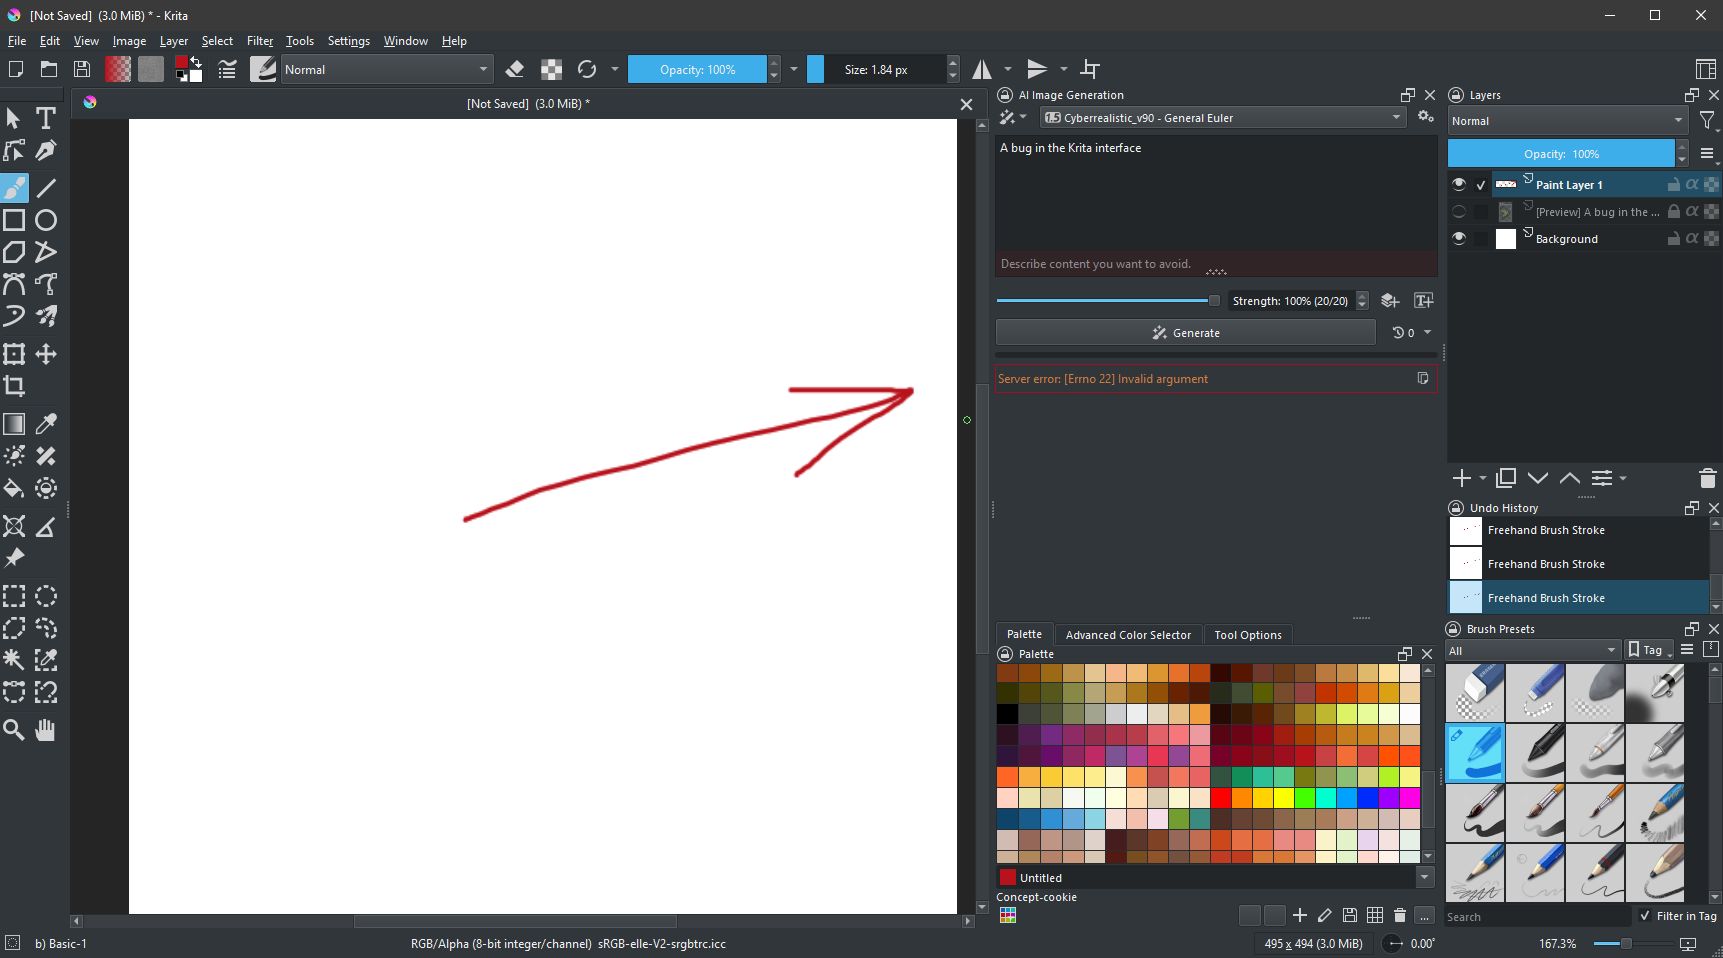Viewport: 1723px width, 958px height.
Task: Open the Tag button in Brush Presets
Action: [x=1649, y=650]
